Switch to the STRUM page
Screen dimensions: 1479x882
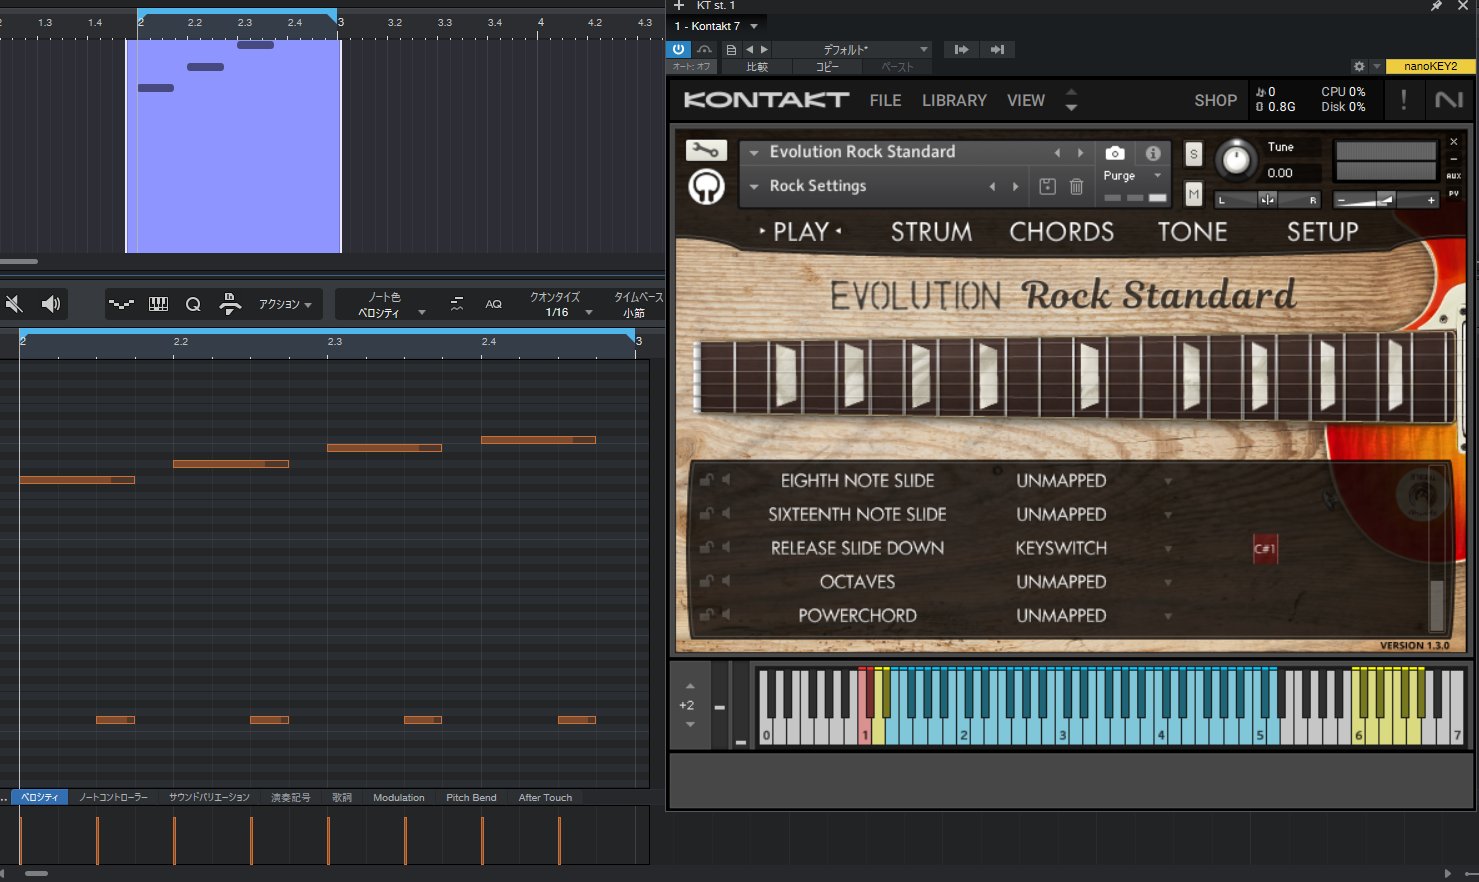tap(931, 232)
